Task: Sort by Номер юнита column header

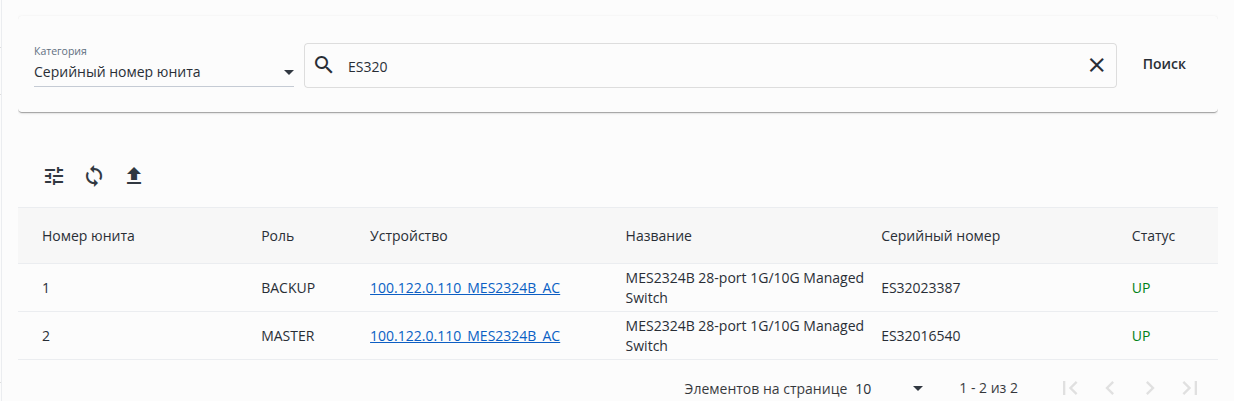Action: pyautogui.click(x=88, y=236)
